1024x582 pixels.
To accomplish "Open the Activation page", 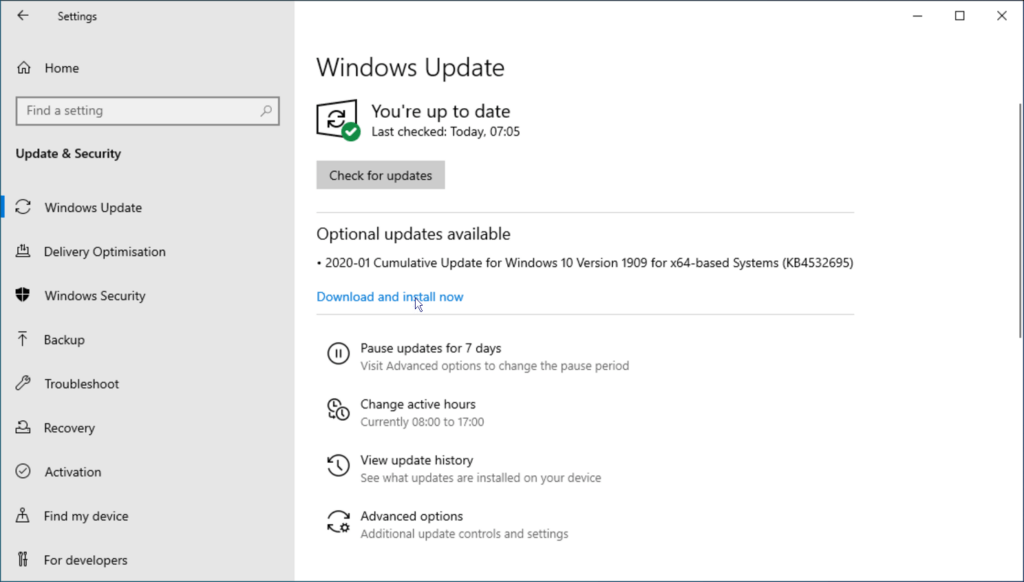I will pyautogui.click(x=72, y=472).
